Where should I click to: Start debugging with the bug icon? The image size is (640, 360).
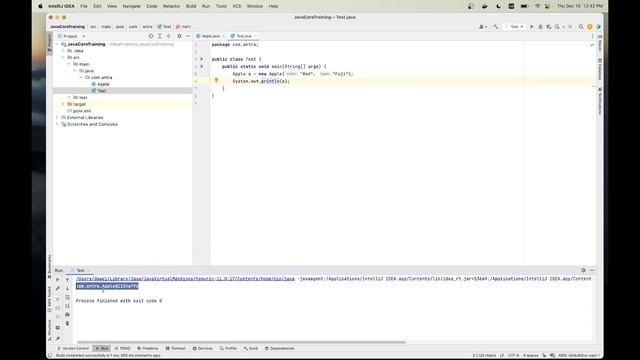540,27
